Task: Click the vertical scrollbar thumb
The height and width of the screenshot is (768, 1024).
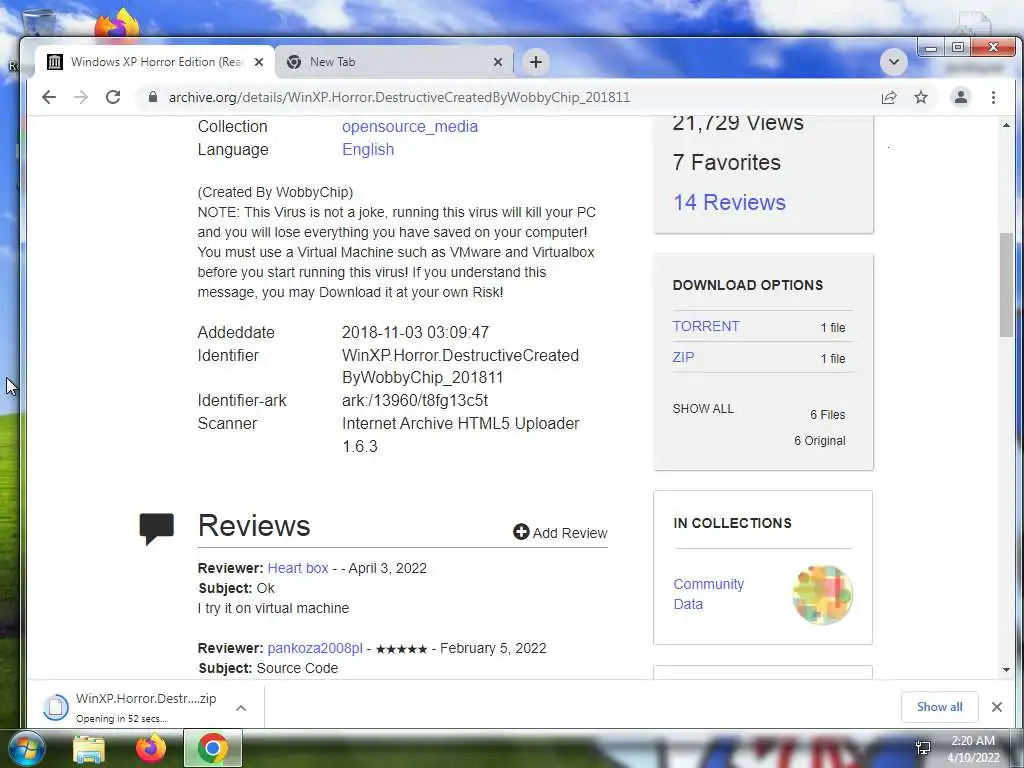Action: coord(1006,285)
